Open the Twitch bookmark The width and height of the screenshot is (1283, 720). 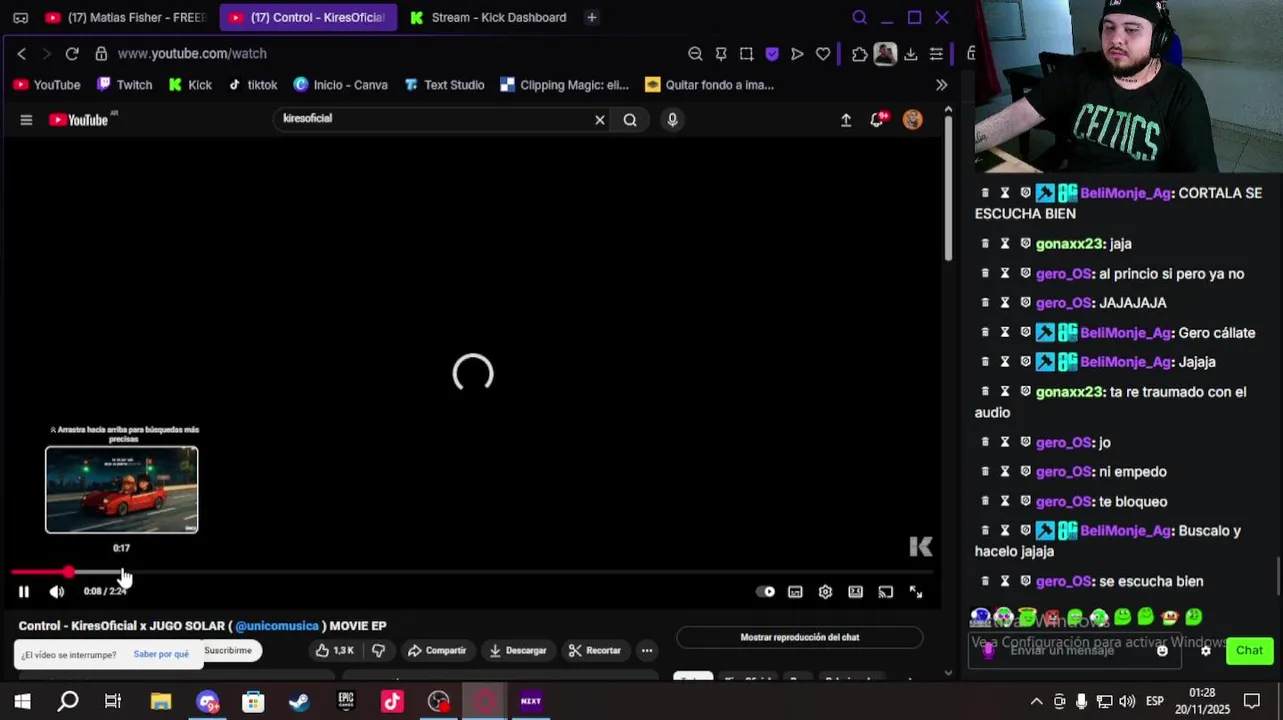[x=125, y=85]
